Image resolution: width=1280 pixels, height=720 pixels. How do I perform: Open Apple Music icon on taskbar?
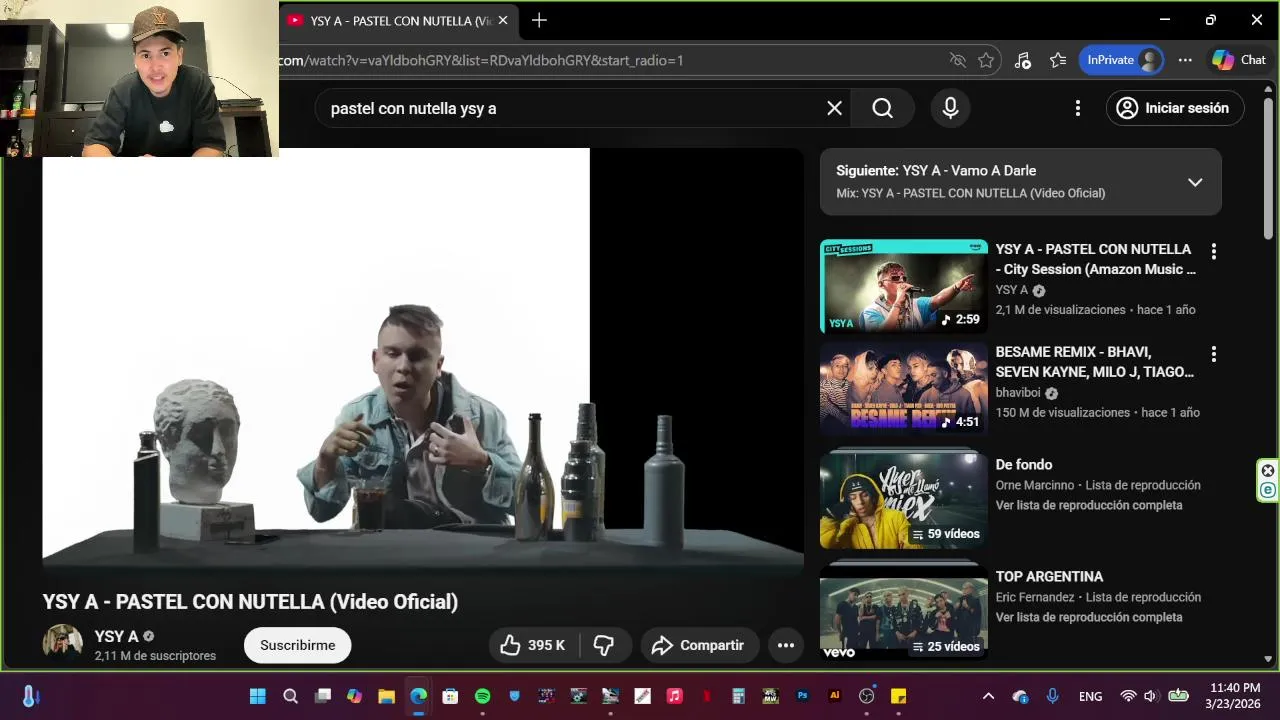point(674,696)
